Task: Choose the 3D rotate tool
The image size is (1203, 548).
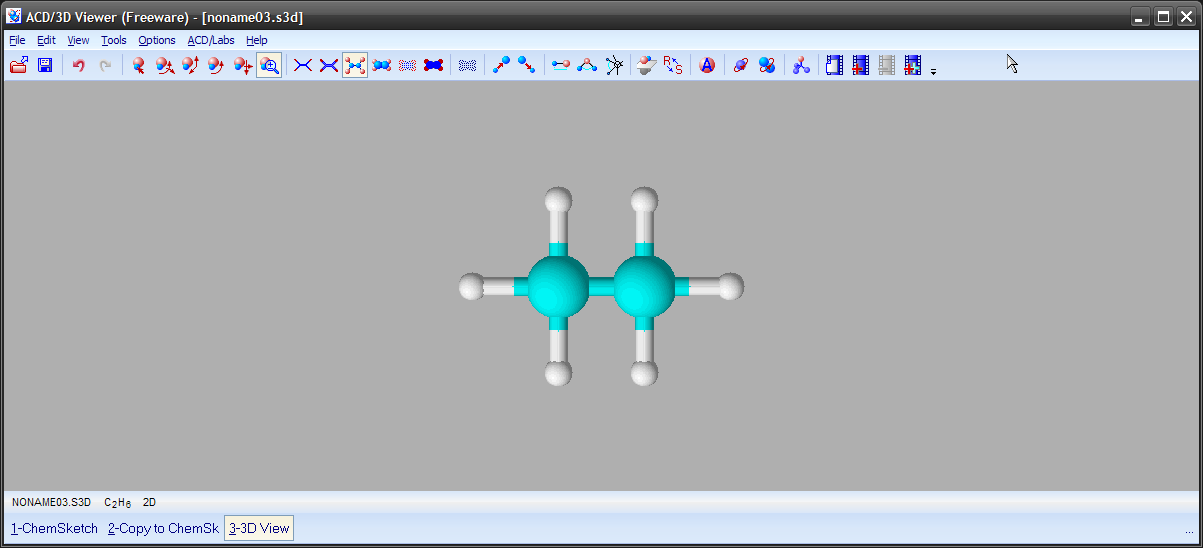Action: tap(164, 66)
